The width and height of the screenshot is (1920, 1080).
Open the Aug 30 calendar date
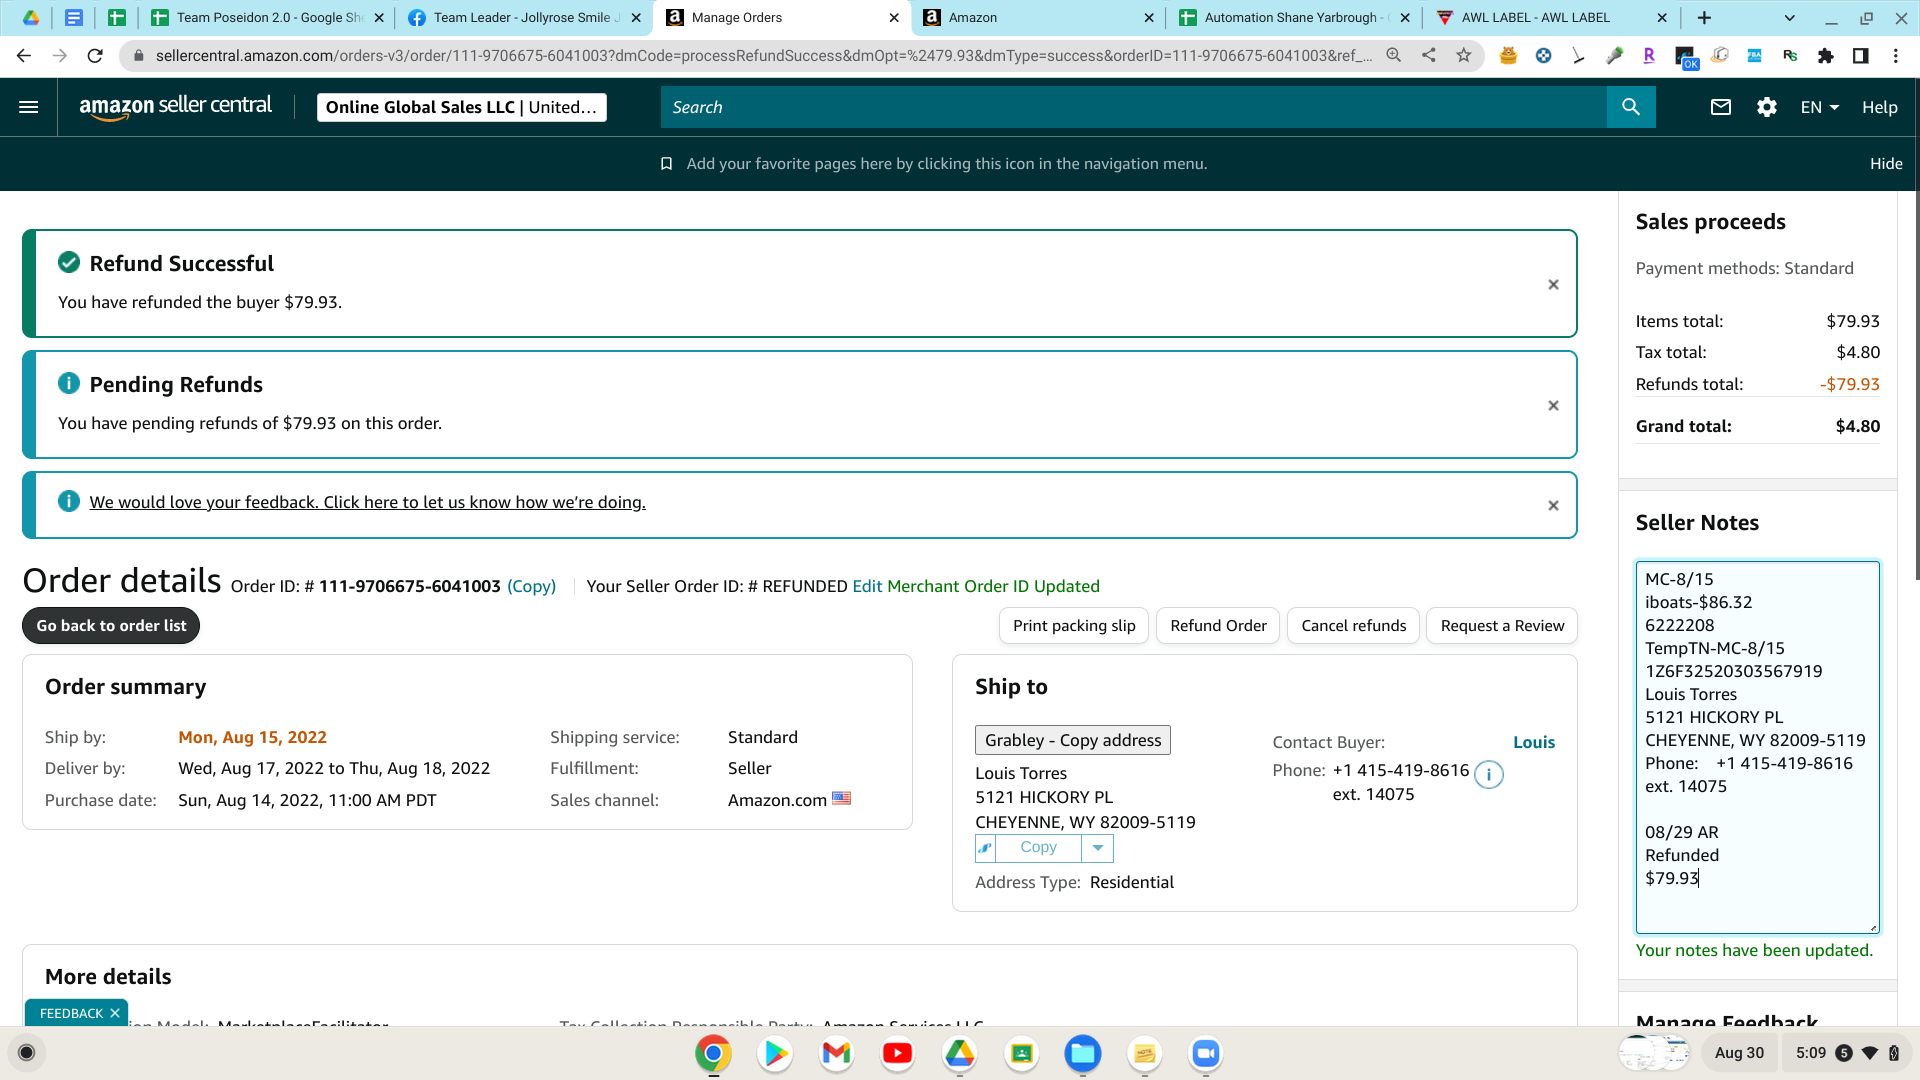(1739, 1053)
